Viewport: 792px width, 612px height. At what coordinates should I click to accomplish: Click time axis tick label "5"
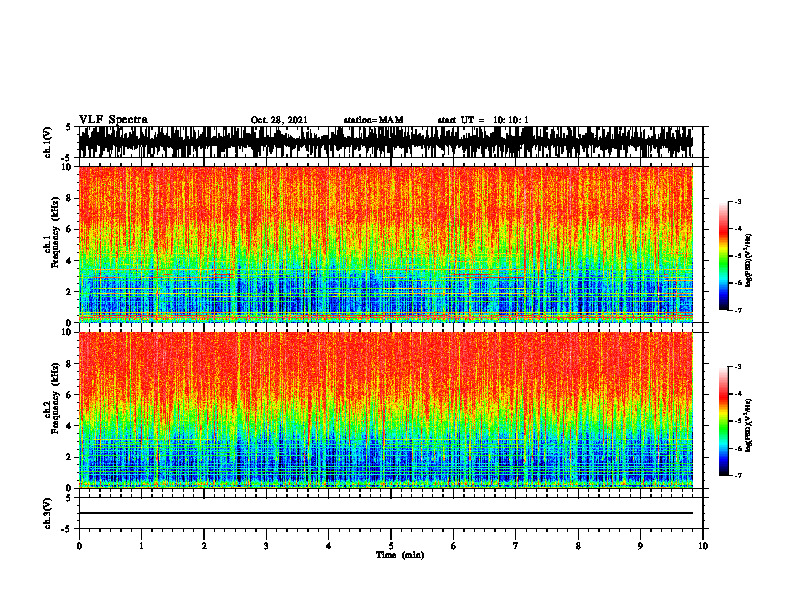[x=391, y=546]
